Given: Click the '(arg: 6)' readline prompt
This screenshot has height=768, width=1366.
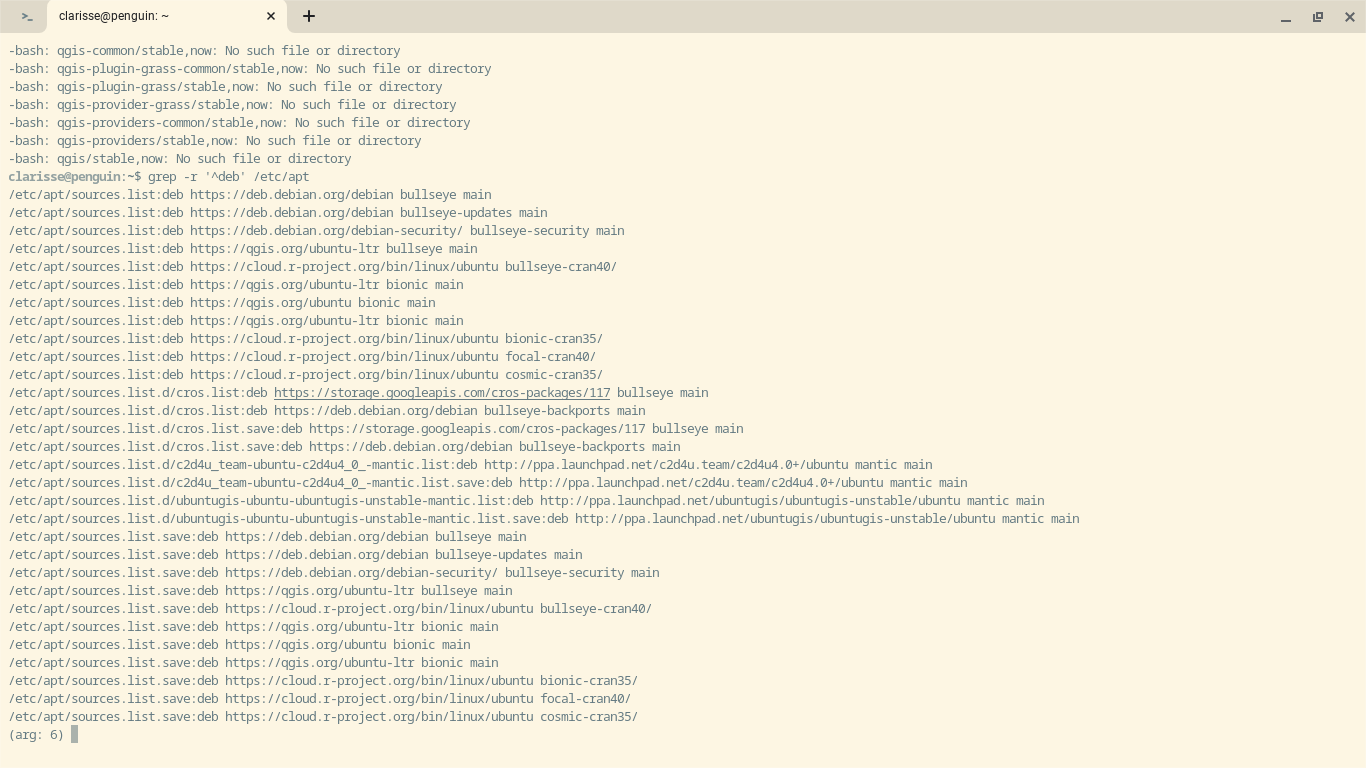Looking at the screenshot, I should pos(36,735).
